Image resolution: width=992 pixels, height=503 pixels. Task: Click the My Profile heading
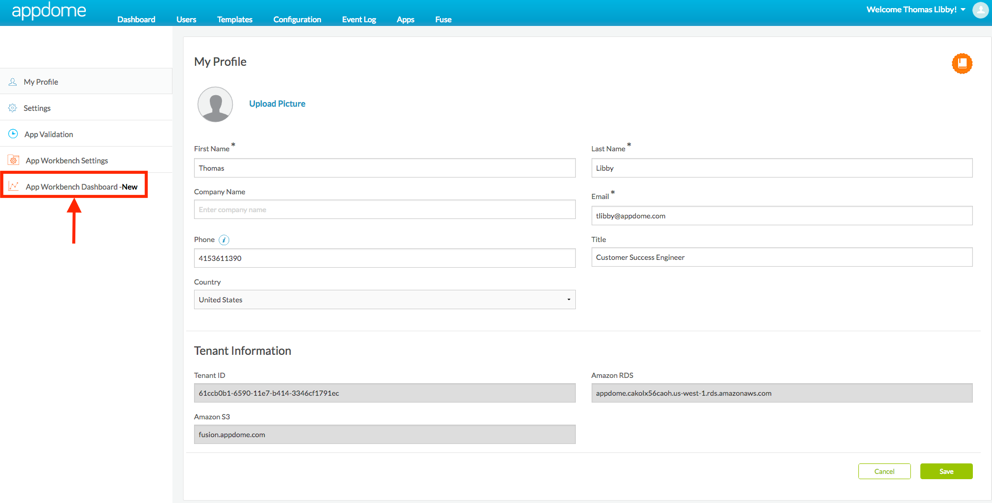[x=220, y=62]
